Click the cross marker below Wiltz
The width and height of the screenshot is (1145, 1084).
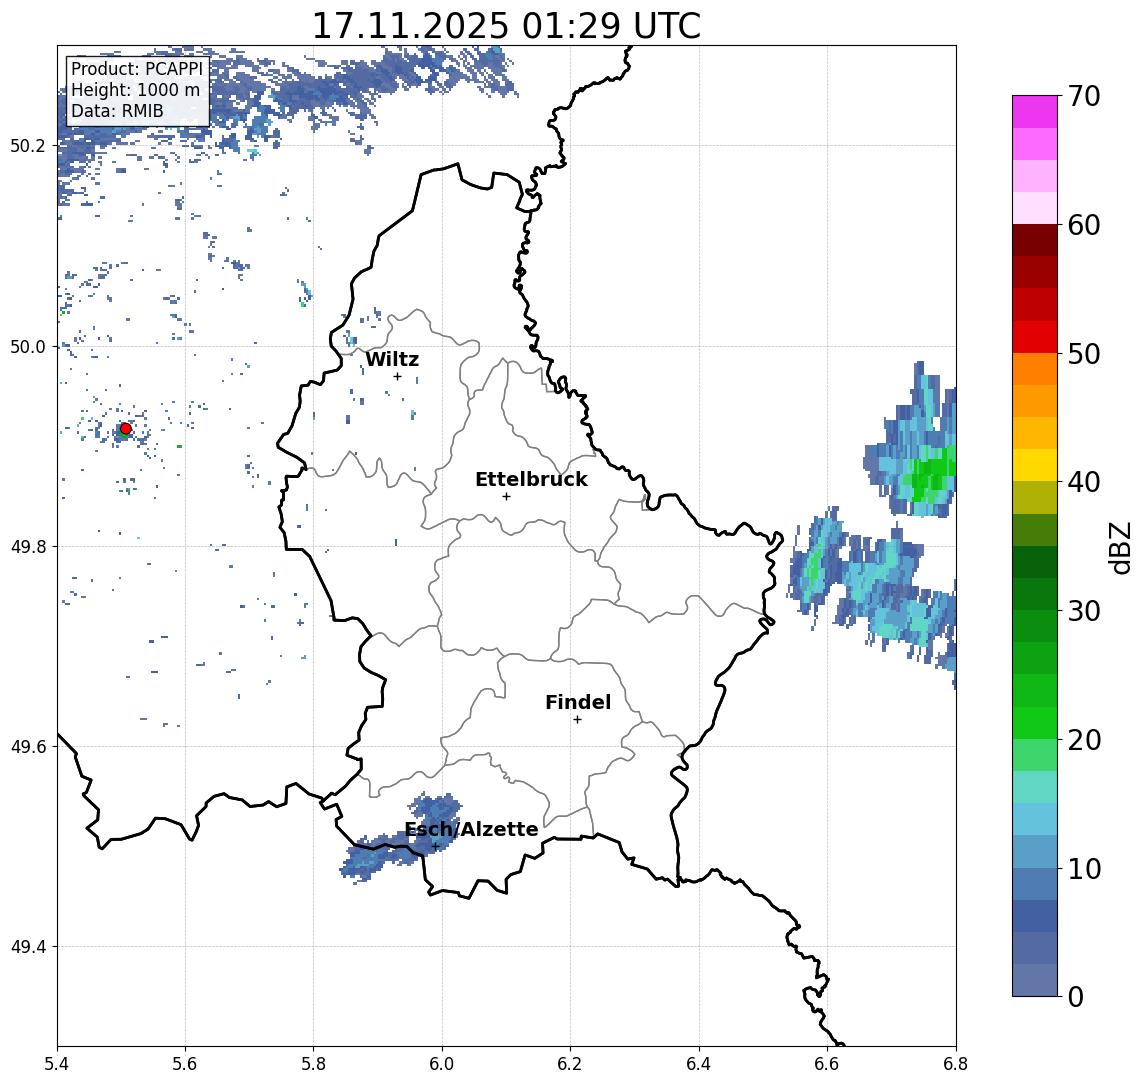pyautogui.click(x=397, y=377)
